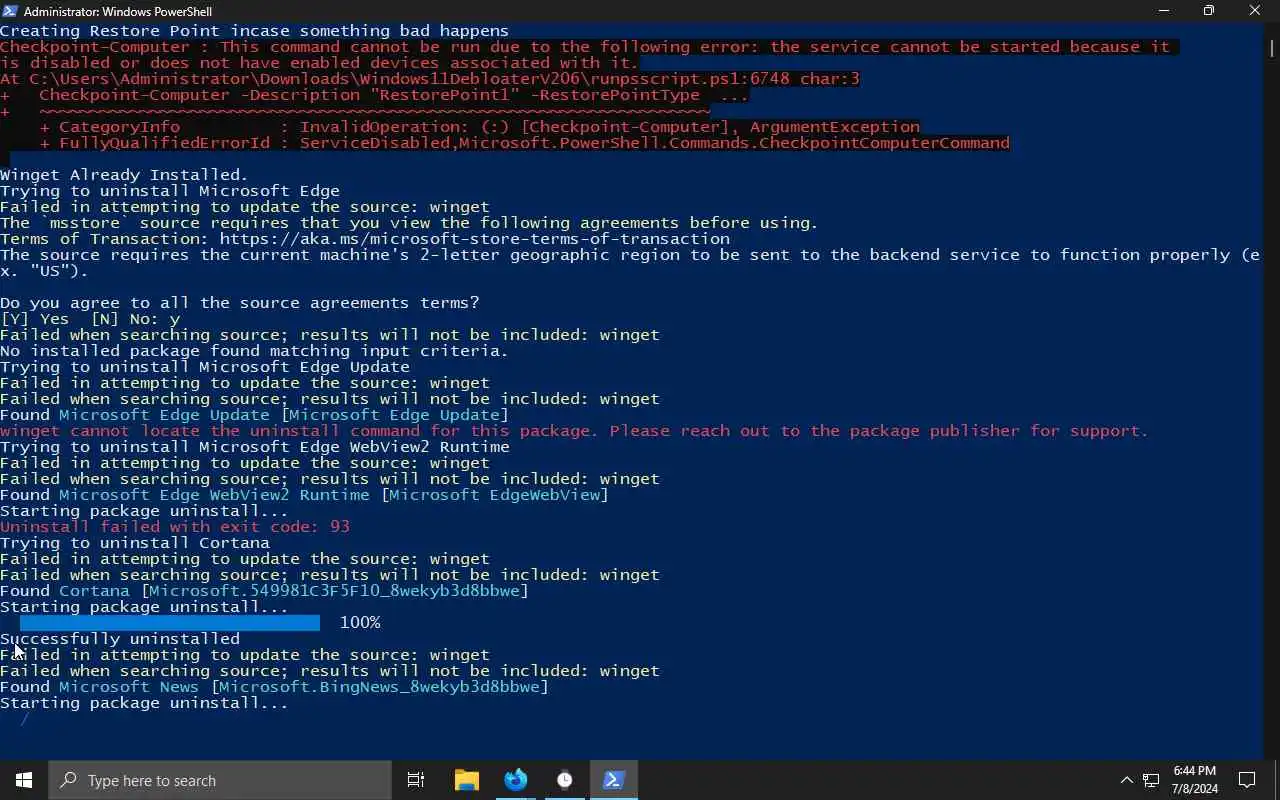
Task: Click the active PowerShell taskbar icon
Action: pyautogui.click(x=613, y=780)
